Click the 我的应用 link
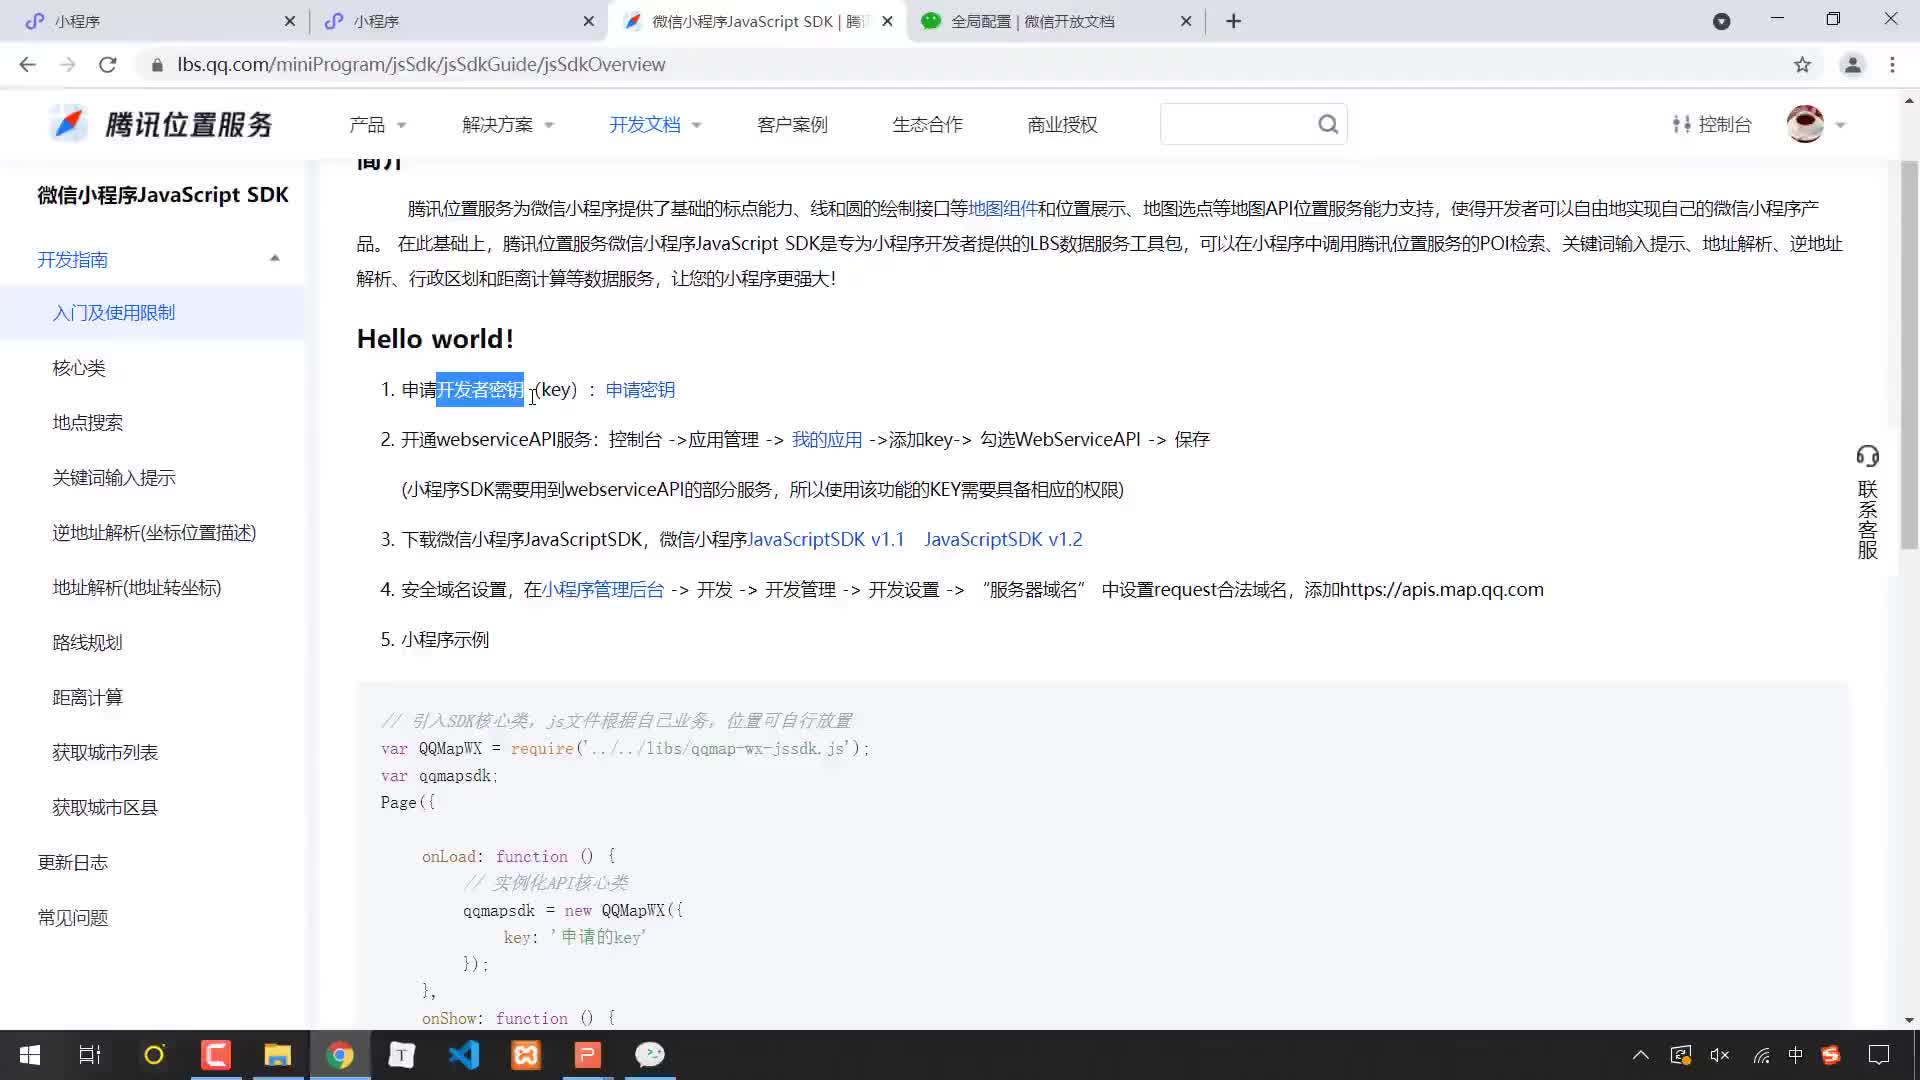Screen dimensions: 1920x1080 [827, 440]
